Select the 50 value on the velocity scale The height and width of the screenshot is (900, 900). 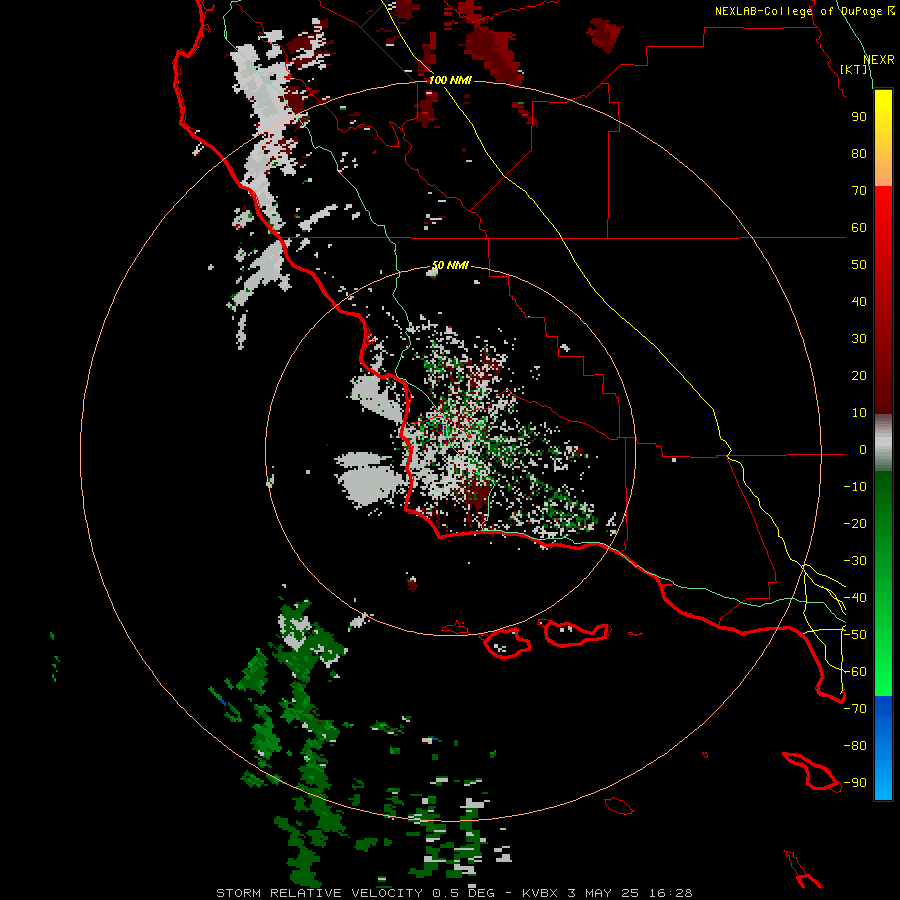click(x=859, y=265)
